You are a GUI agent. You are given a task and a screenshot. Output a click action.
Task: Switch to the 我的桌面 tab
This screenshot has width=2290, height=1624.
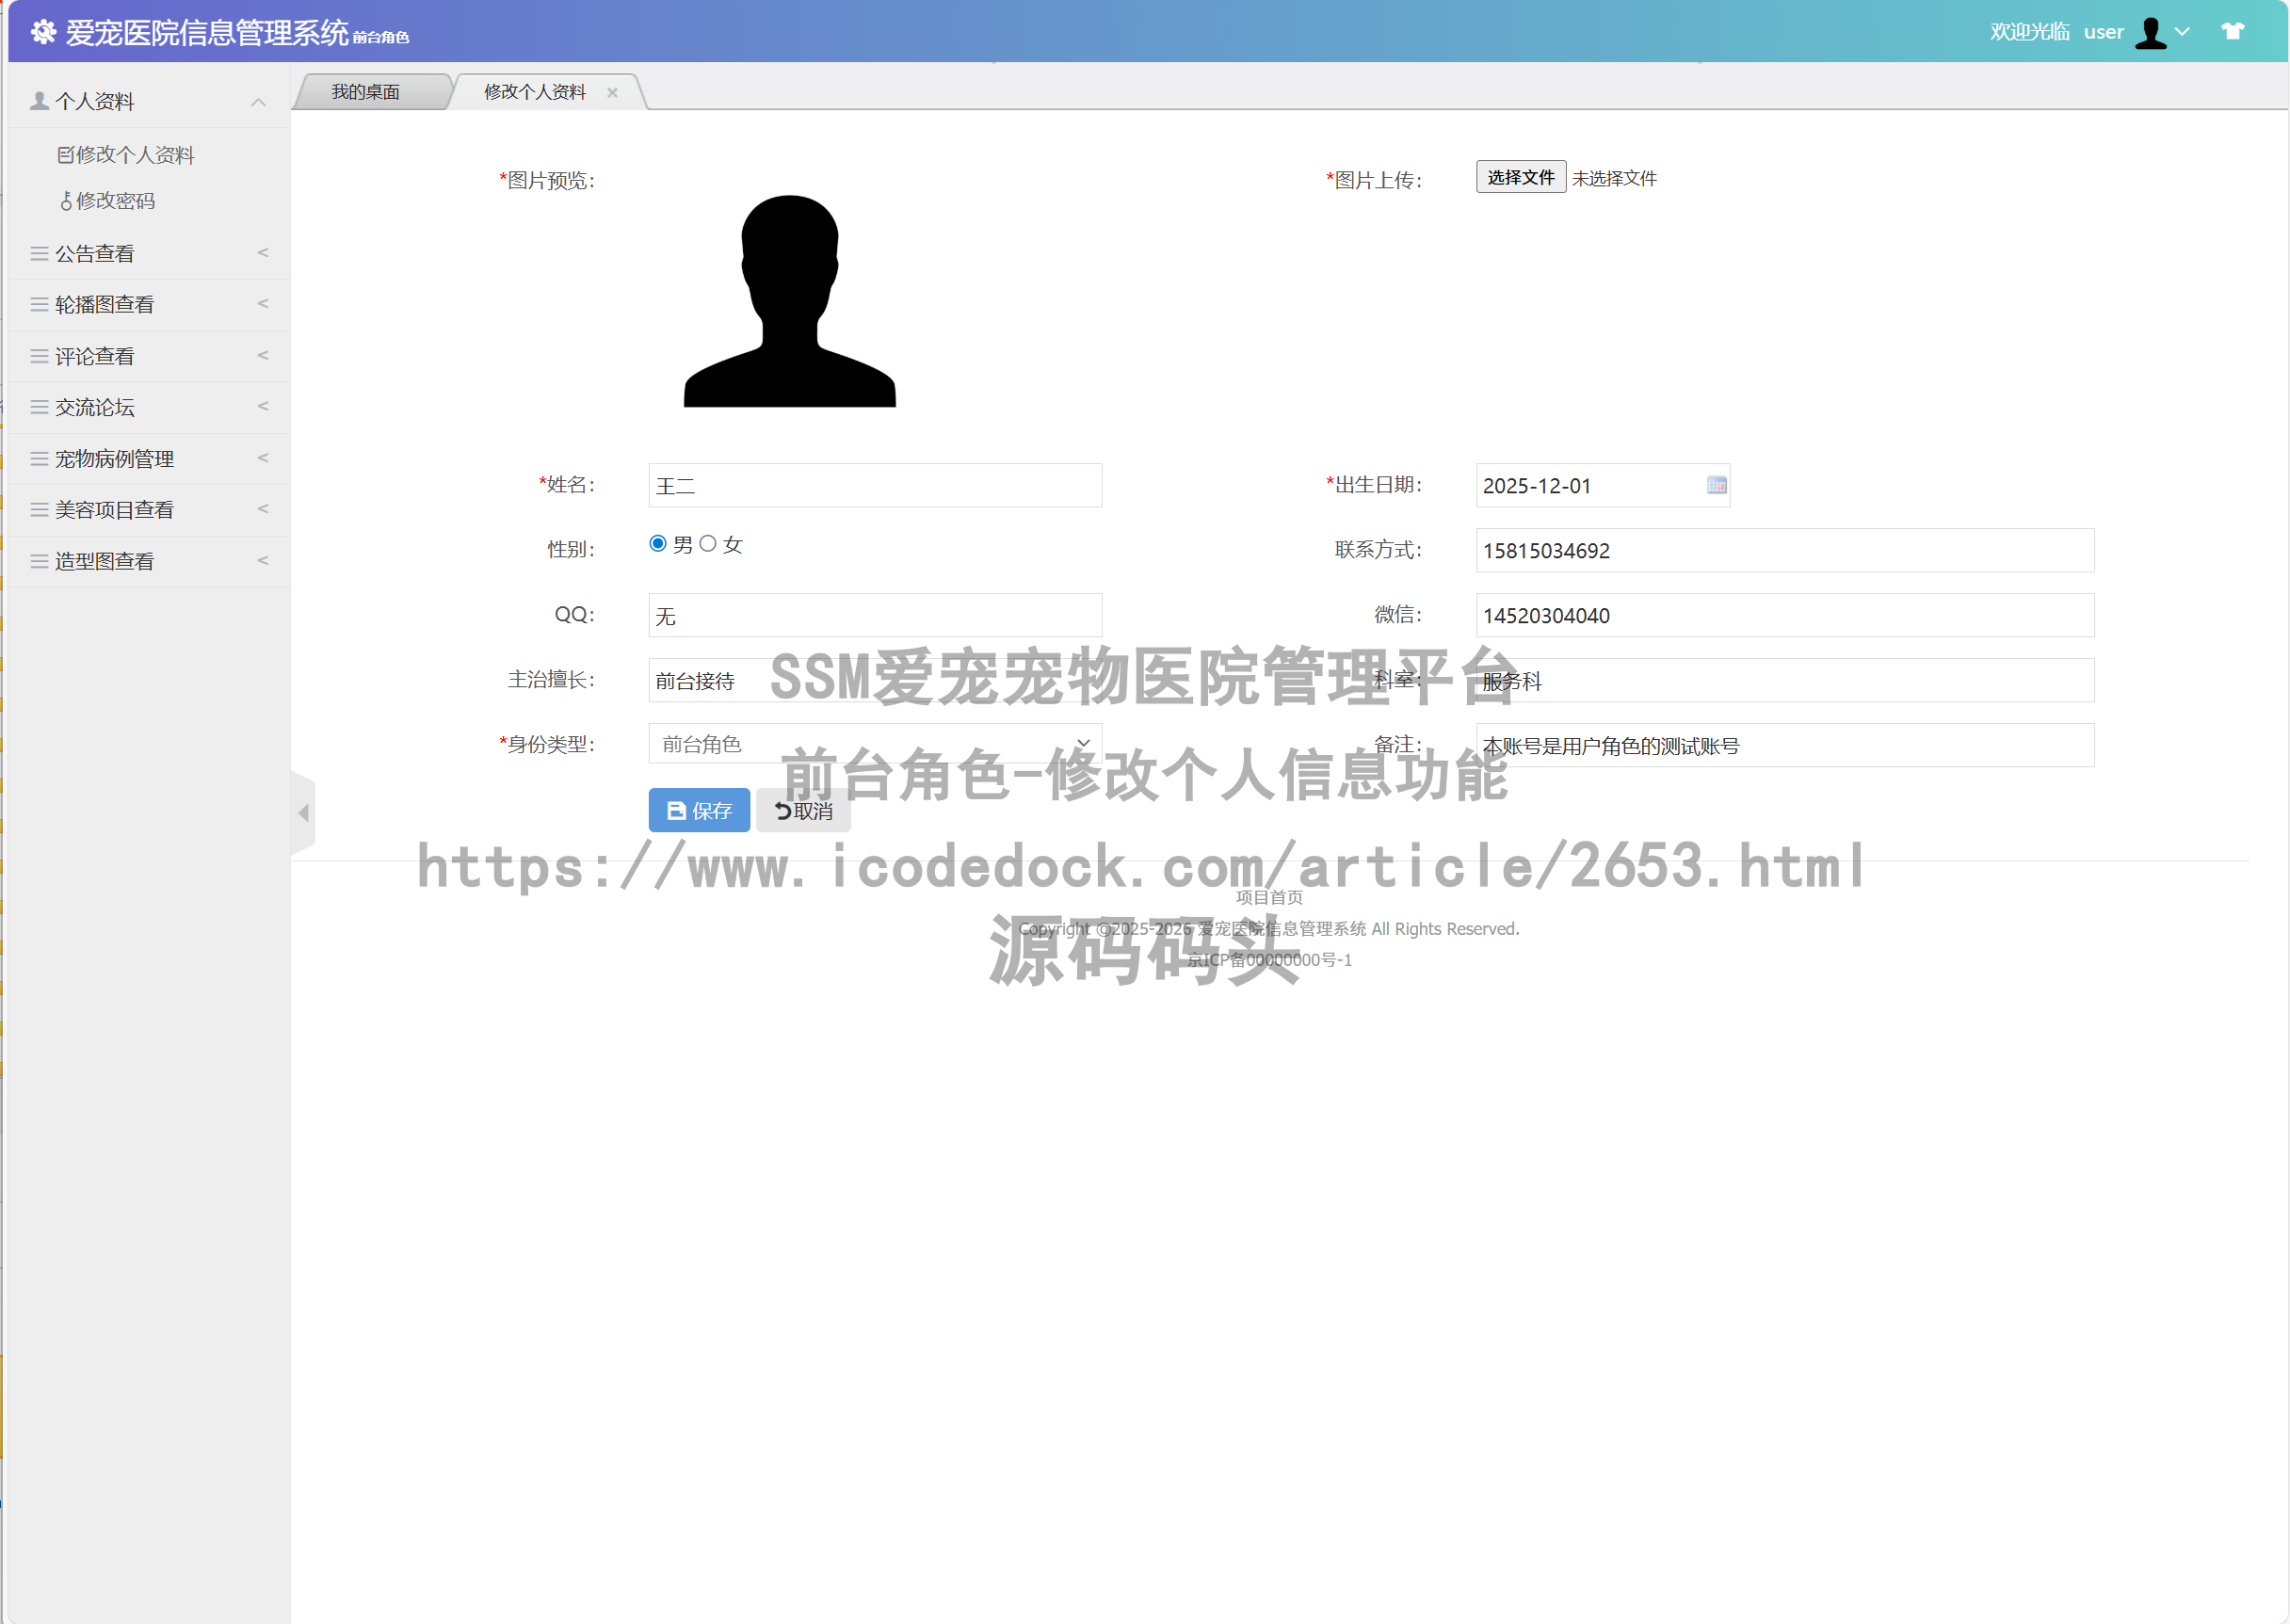368,91
